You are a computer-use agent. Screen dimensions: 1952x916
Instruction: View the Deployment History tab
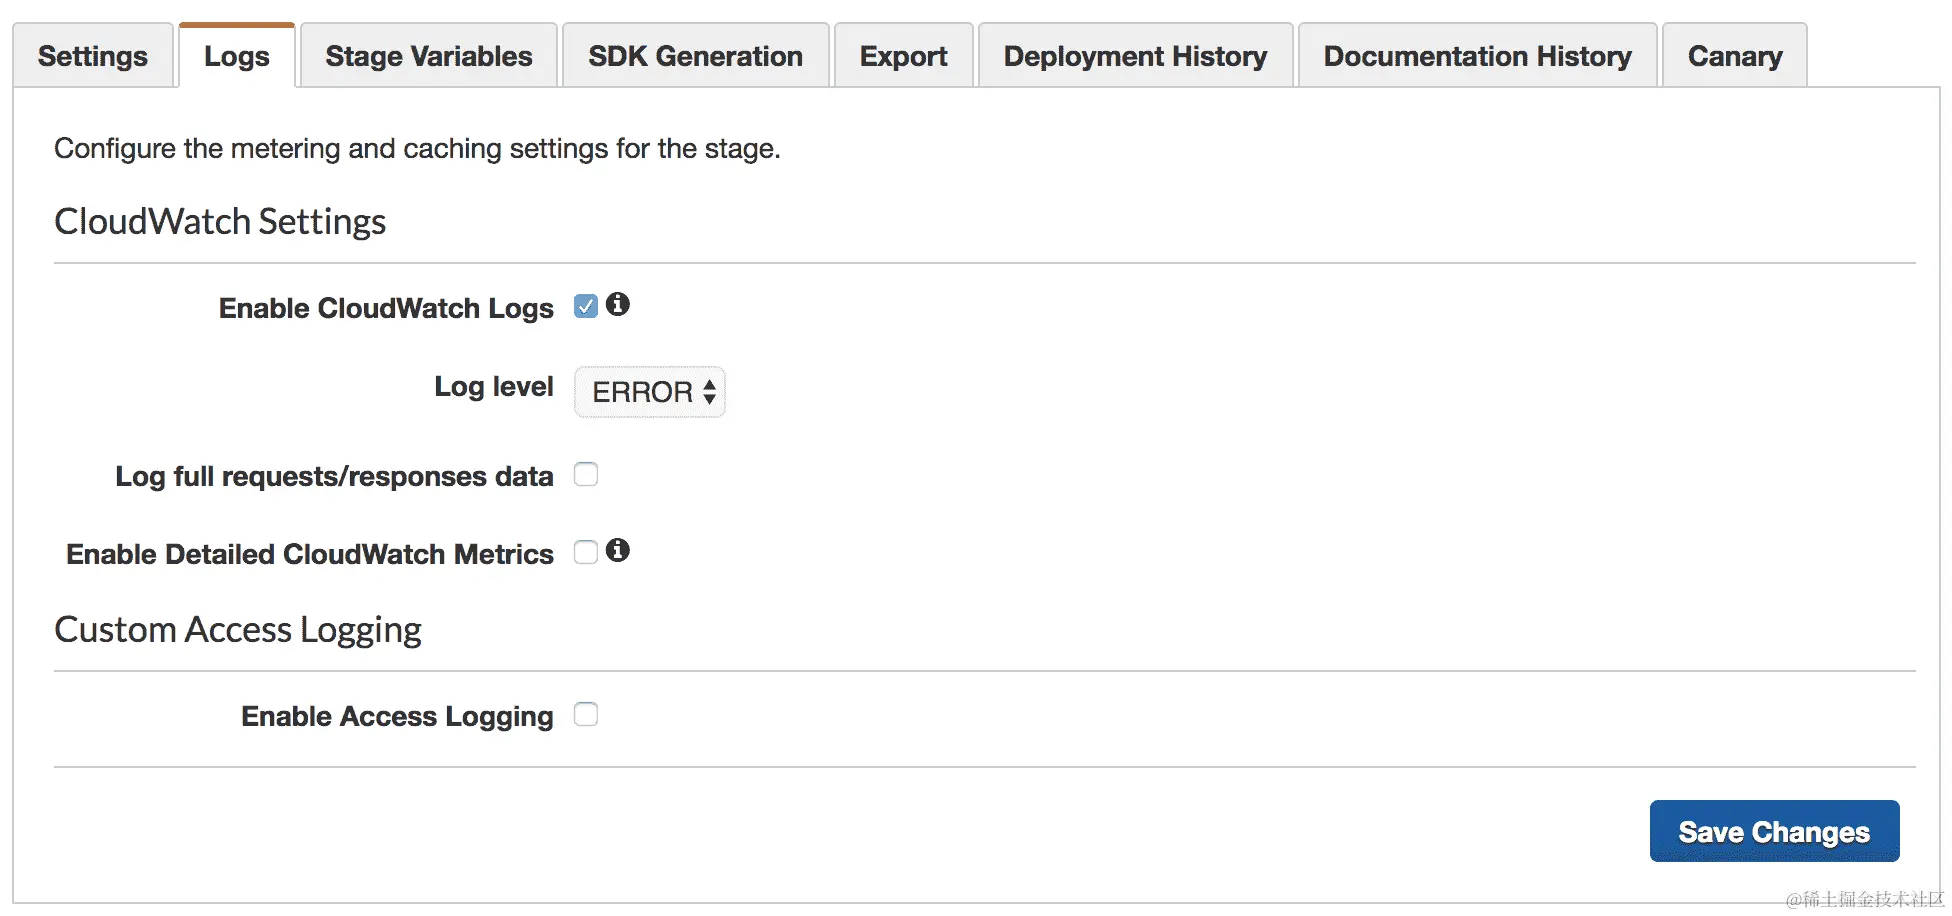[x=1135, y=56]
